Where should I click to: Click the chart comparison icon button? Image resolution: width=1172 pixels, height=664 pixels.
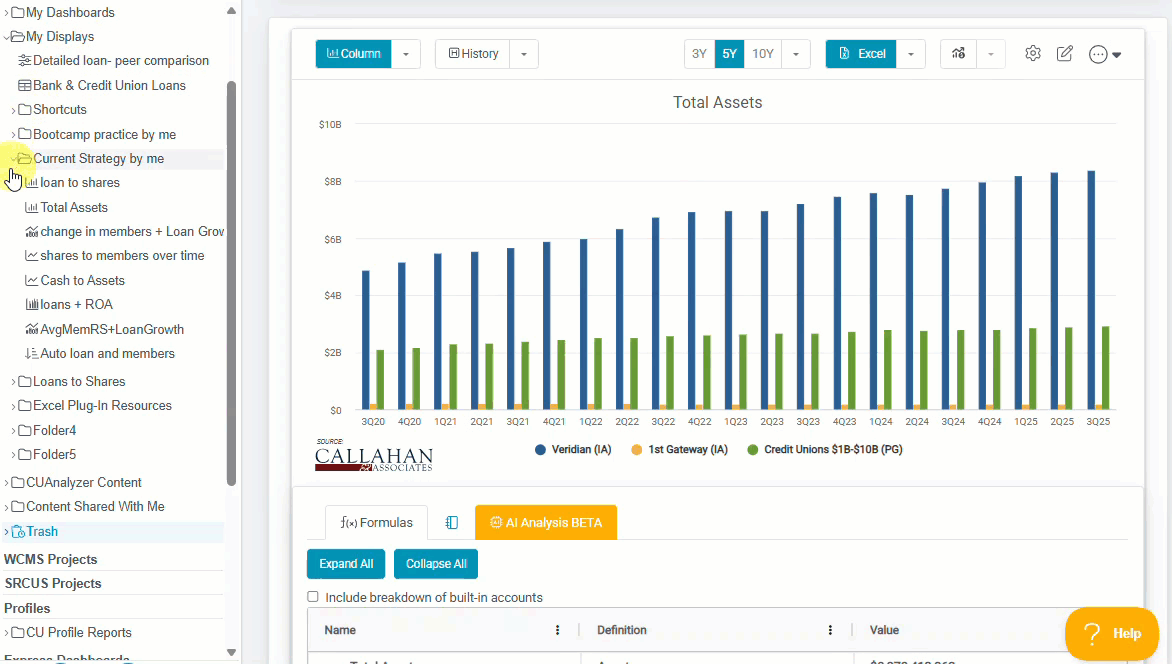[x=958, y=54]
